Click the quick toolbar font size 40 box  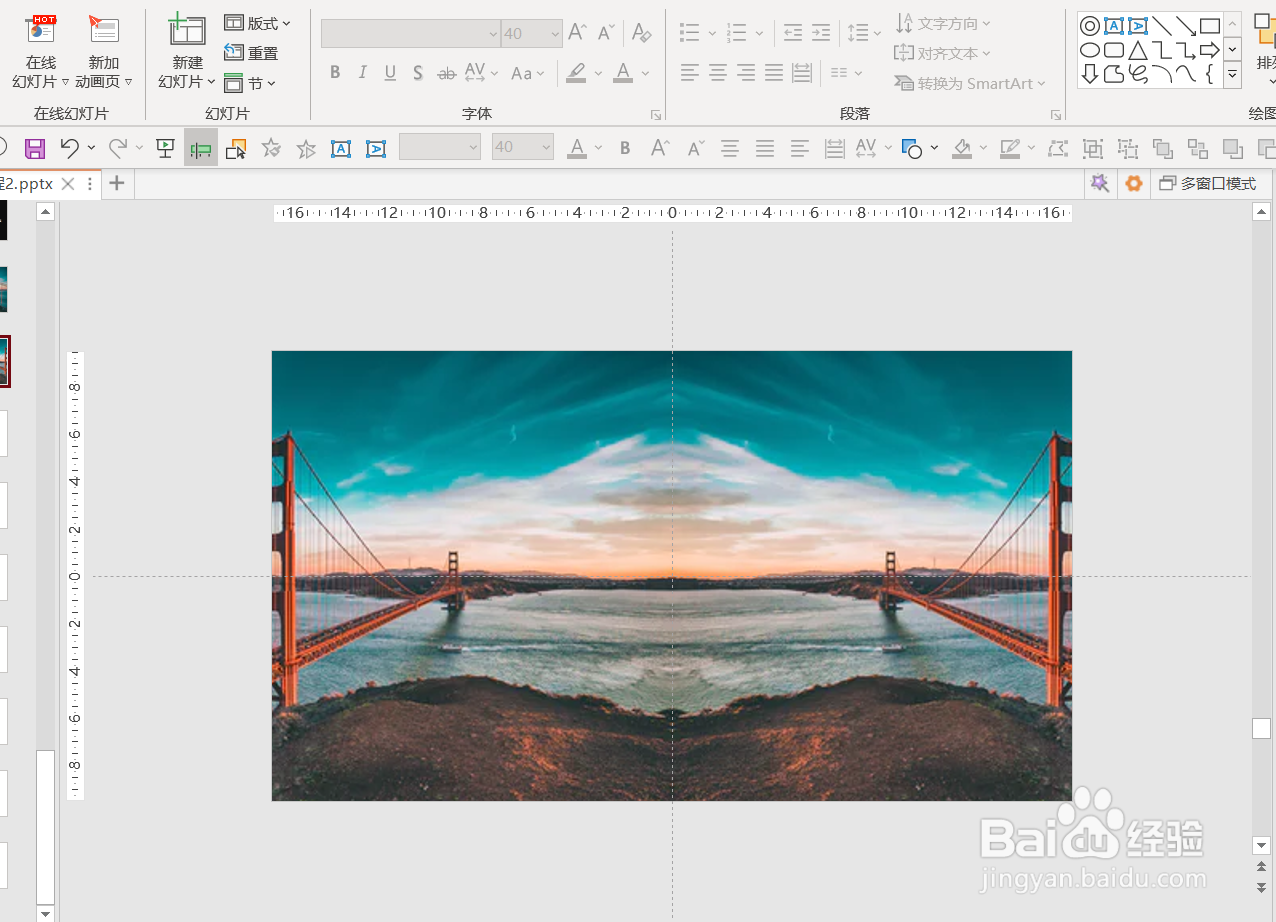coord(523,147)
